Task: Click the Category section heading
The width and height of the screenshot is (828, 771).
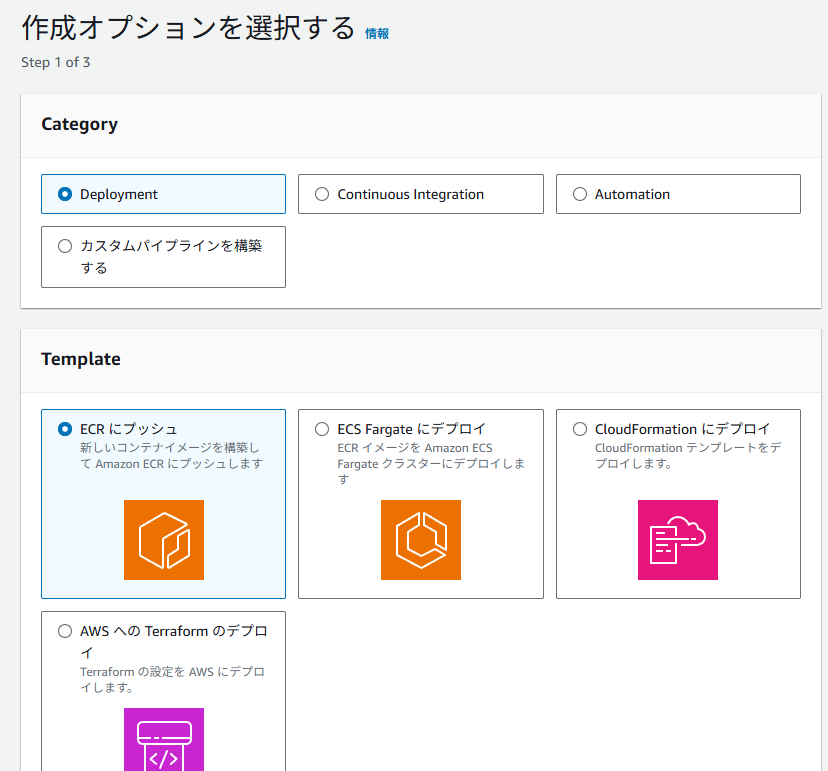Action: [79, 124]
